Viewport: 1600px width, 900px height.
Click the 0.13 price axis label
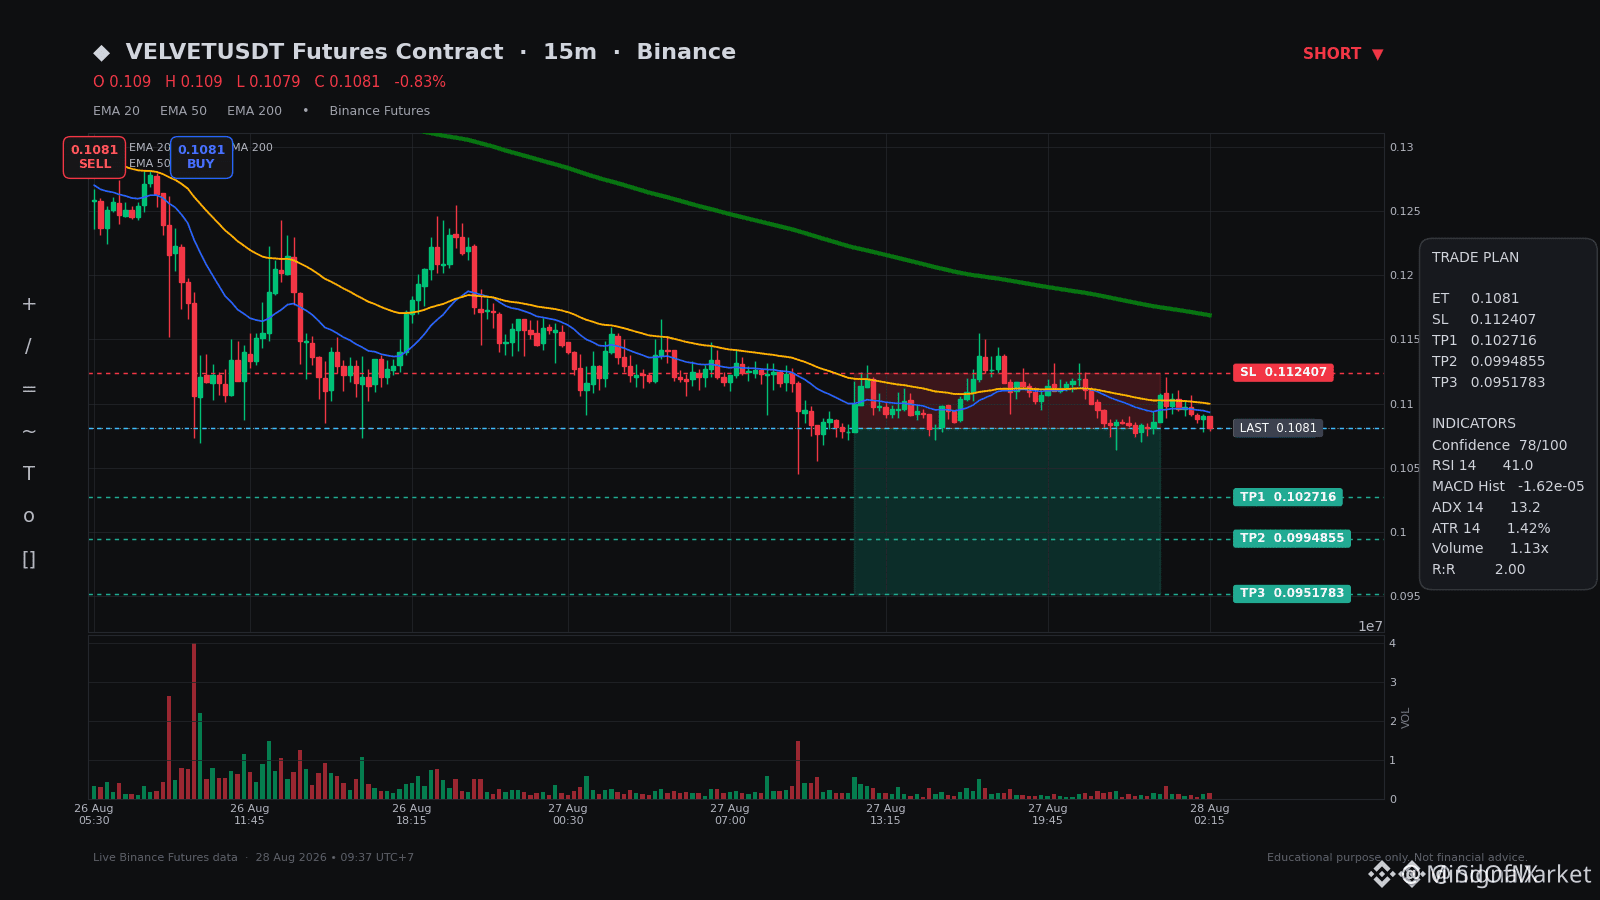[1401, 147]
